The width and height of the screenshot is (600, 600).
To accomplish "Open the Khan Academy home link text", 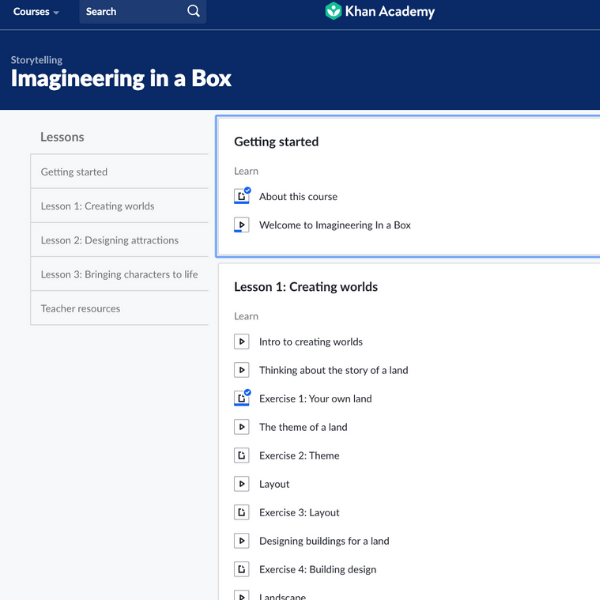I will 390,11.
